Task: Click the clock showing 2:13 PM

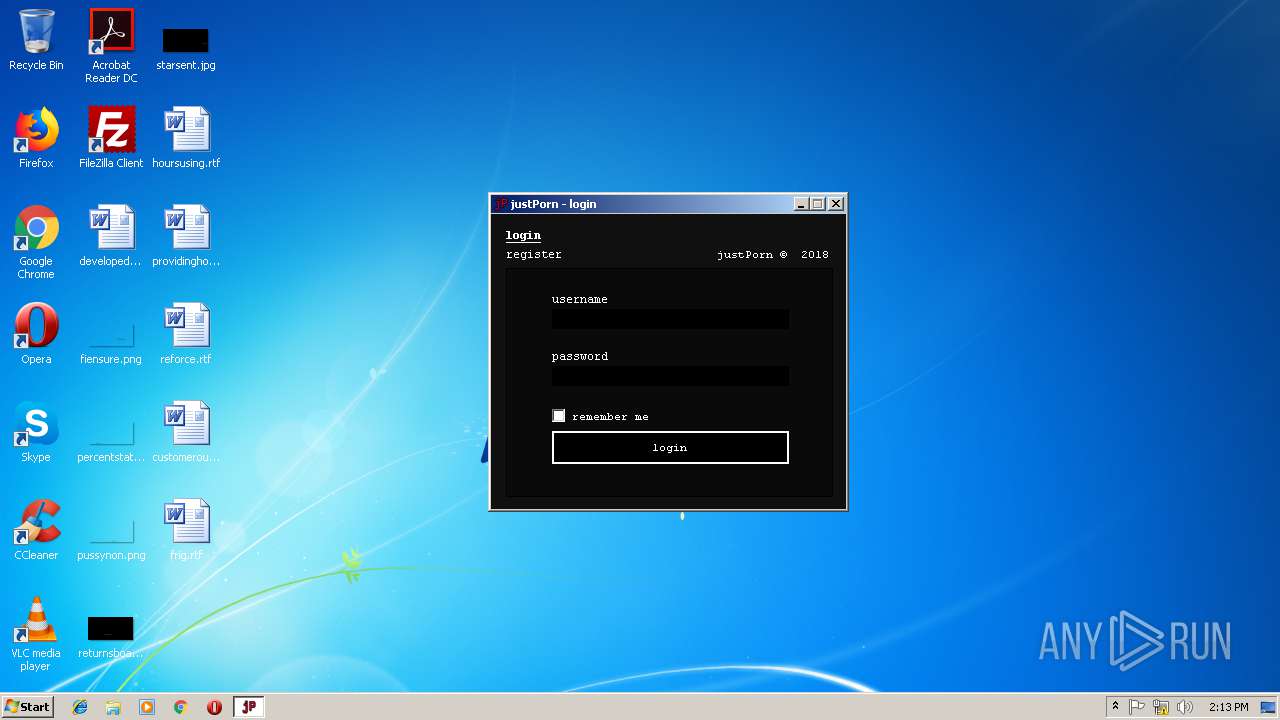Action: (x=1228, y=707)
